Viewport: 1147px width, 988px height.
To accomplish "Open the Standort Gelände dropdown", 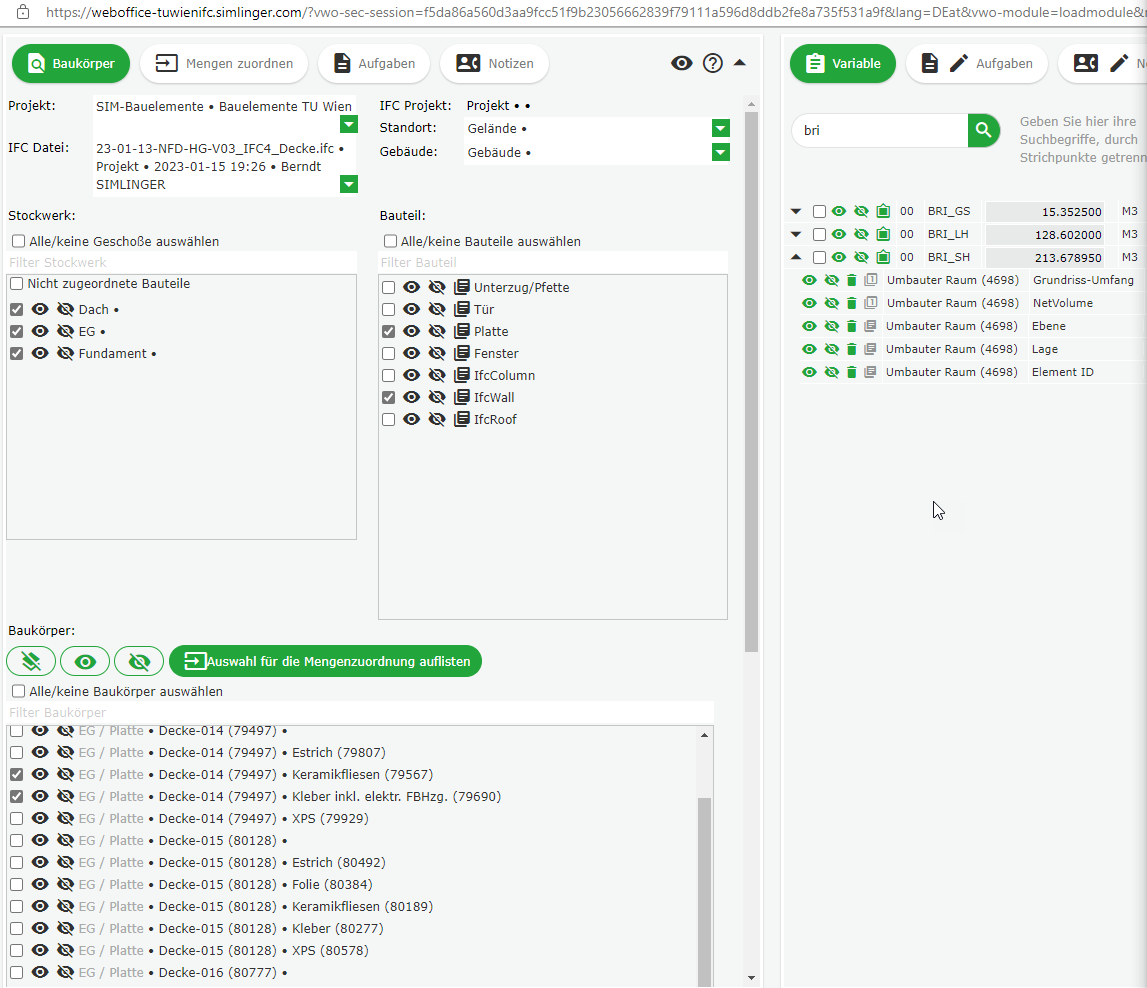I will pyautogui.click(x=720, y=129).
